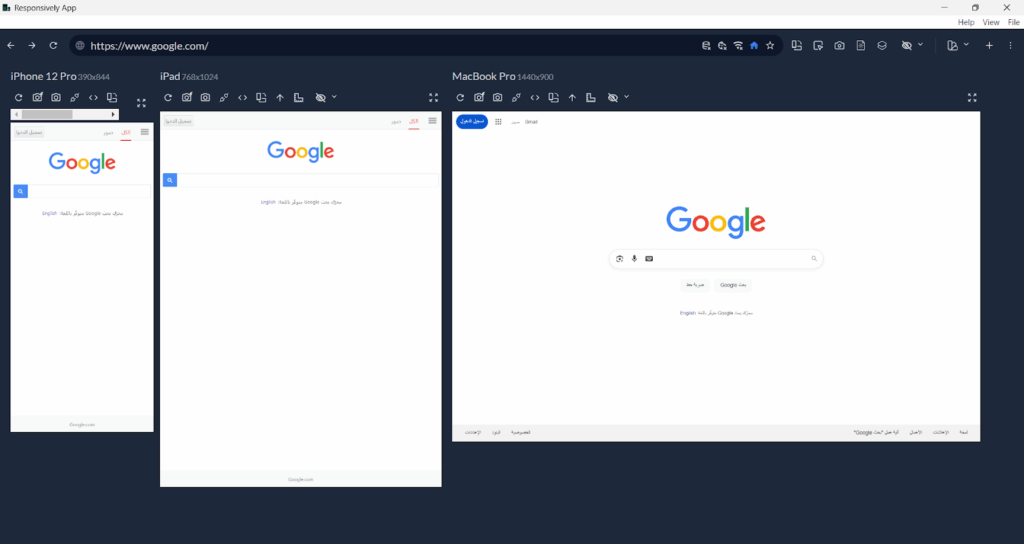Screen dimensions: 1024x544
Task: Toggle event mirroring on the iPad
Action: pos(224,97)
